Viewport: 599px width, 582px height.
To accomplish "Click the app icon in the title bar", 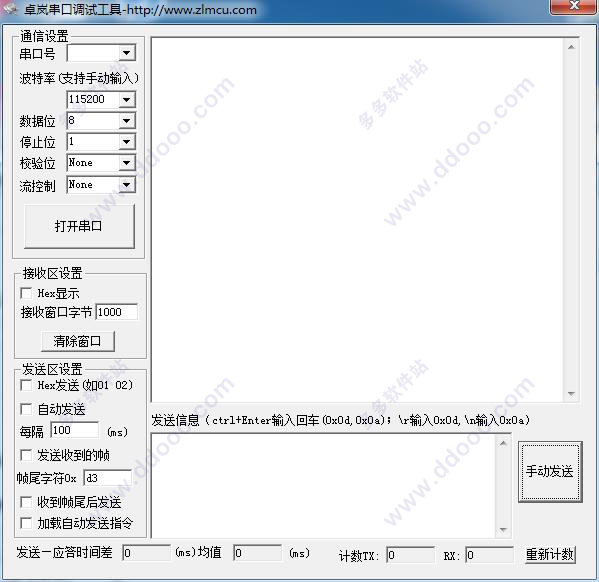I will (10, 8).
